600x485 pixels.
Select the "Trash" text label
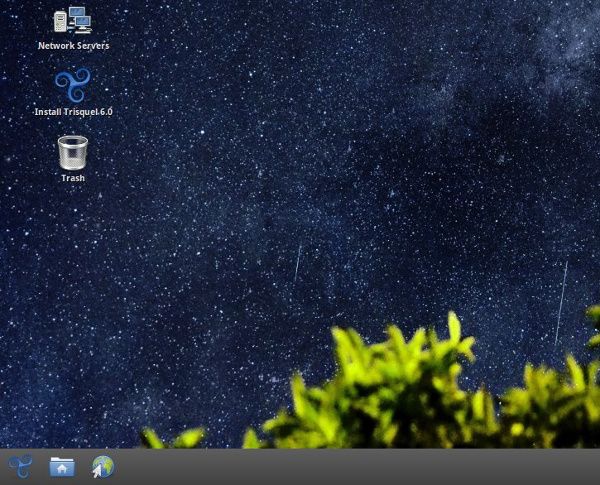pyautogui.click(x=73, y=178)
